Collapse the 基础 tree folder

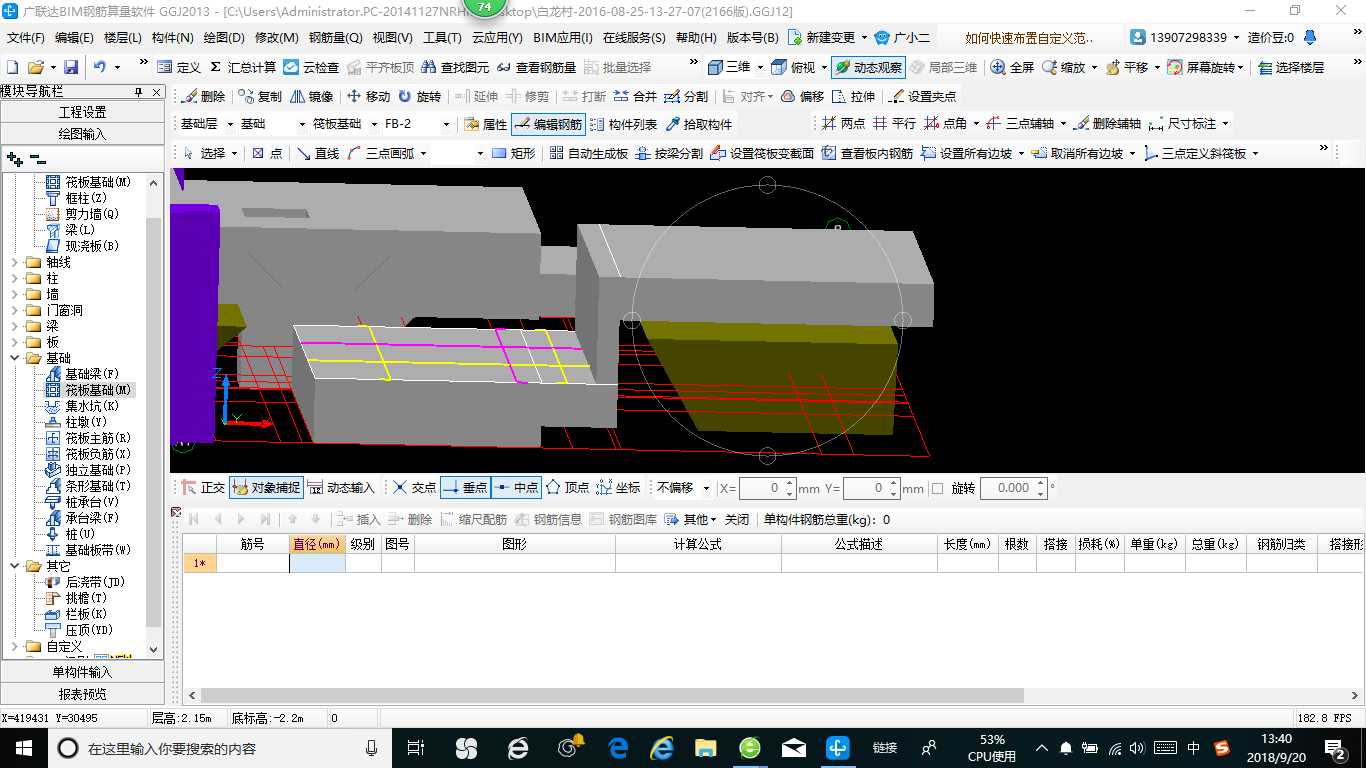(x=14, y=358)
